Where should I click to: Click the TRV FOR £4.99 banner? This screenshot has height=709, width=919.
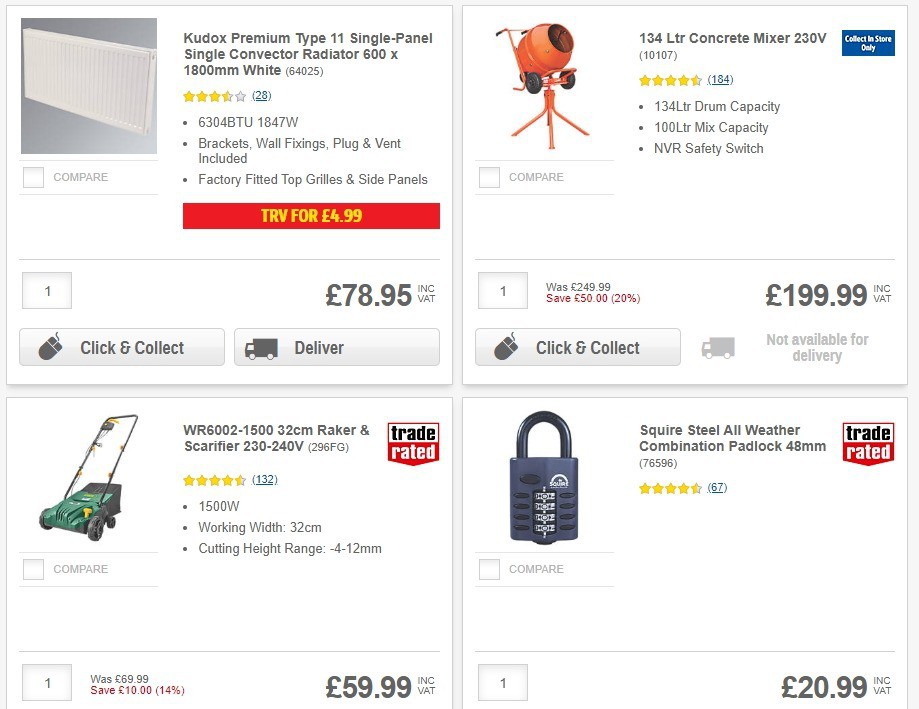coord(310,216)
